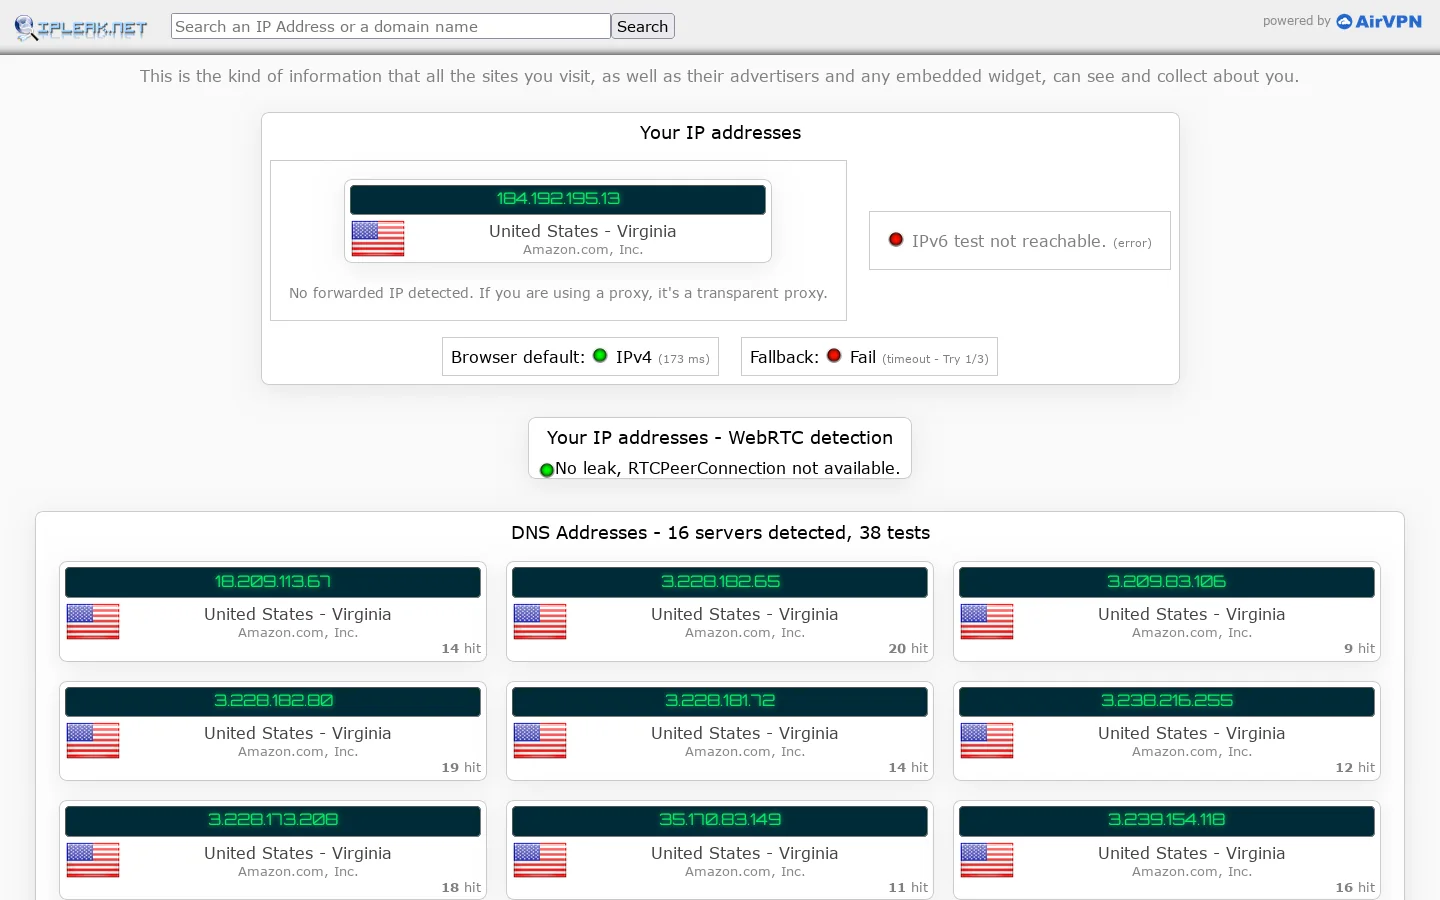Image resolution: width=1440 pixels, height=900 pixels.
Task: Click the green WebRTC no-leak indicator
Action: click(547, 470)
